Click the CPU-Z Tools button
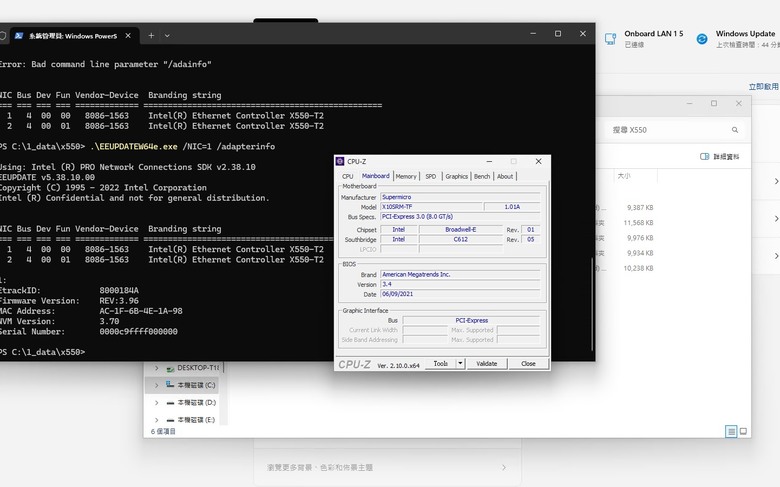 click(x=441, y=364)
